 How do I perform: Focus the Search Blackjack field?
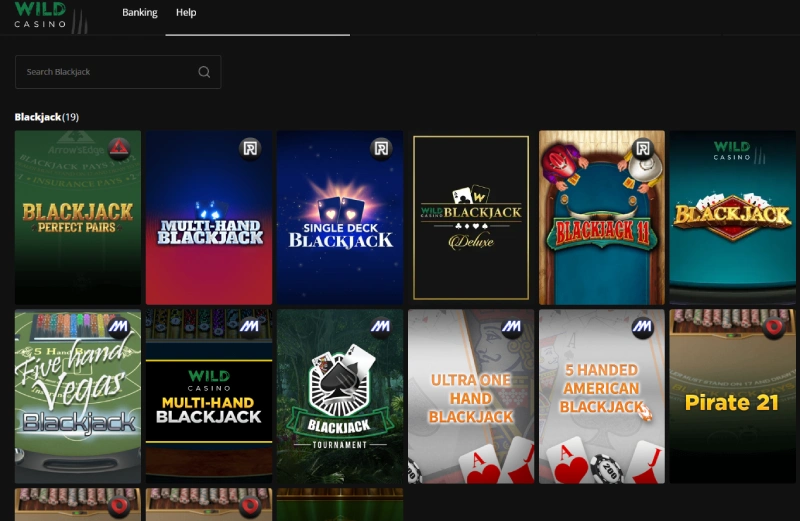(118, 72)
